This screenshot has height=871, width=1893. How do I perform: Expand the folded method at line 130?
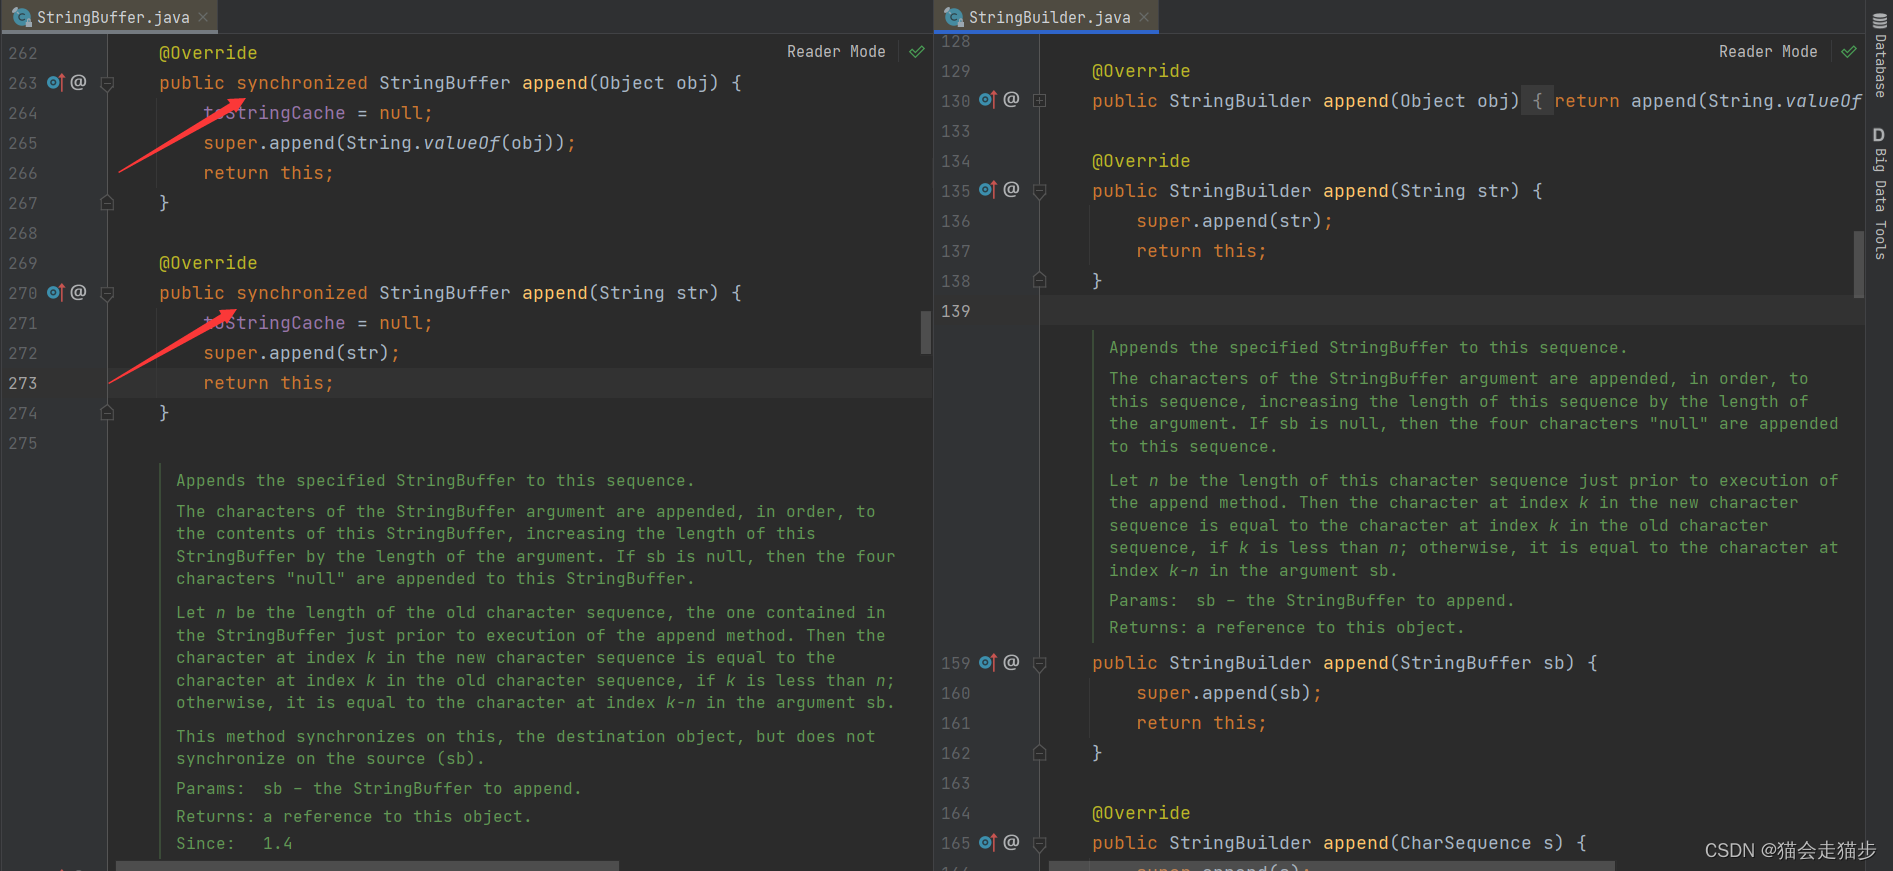pos(1040,101)
